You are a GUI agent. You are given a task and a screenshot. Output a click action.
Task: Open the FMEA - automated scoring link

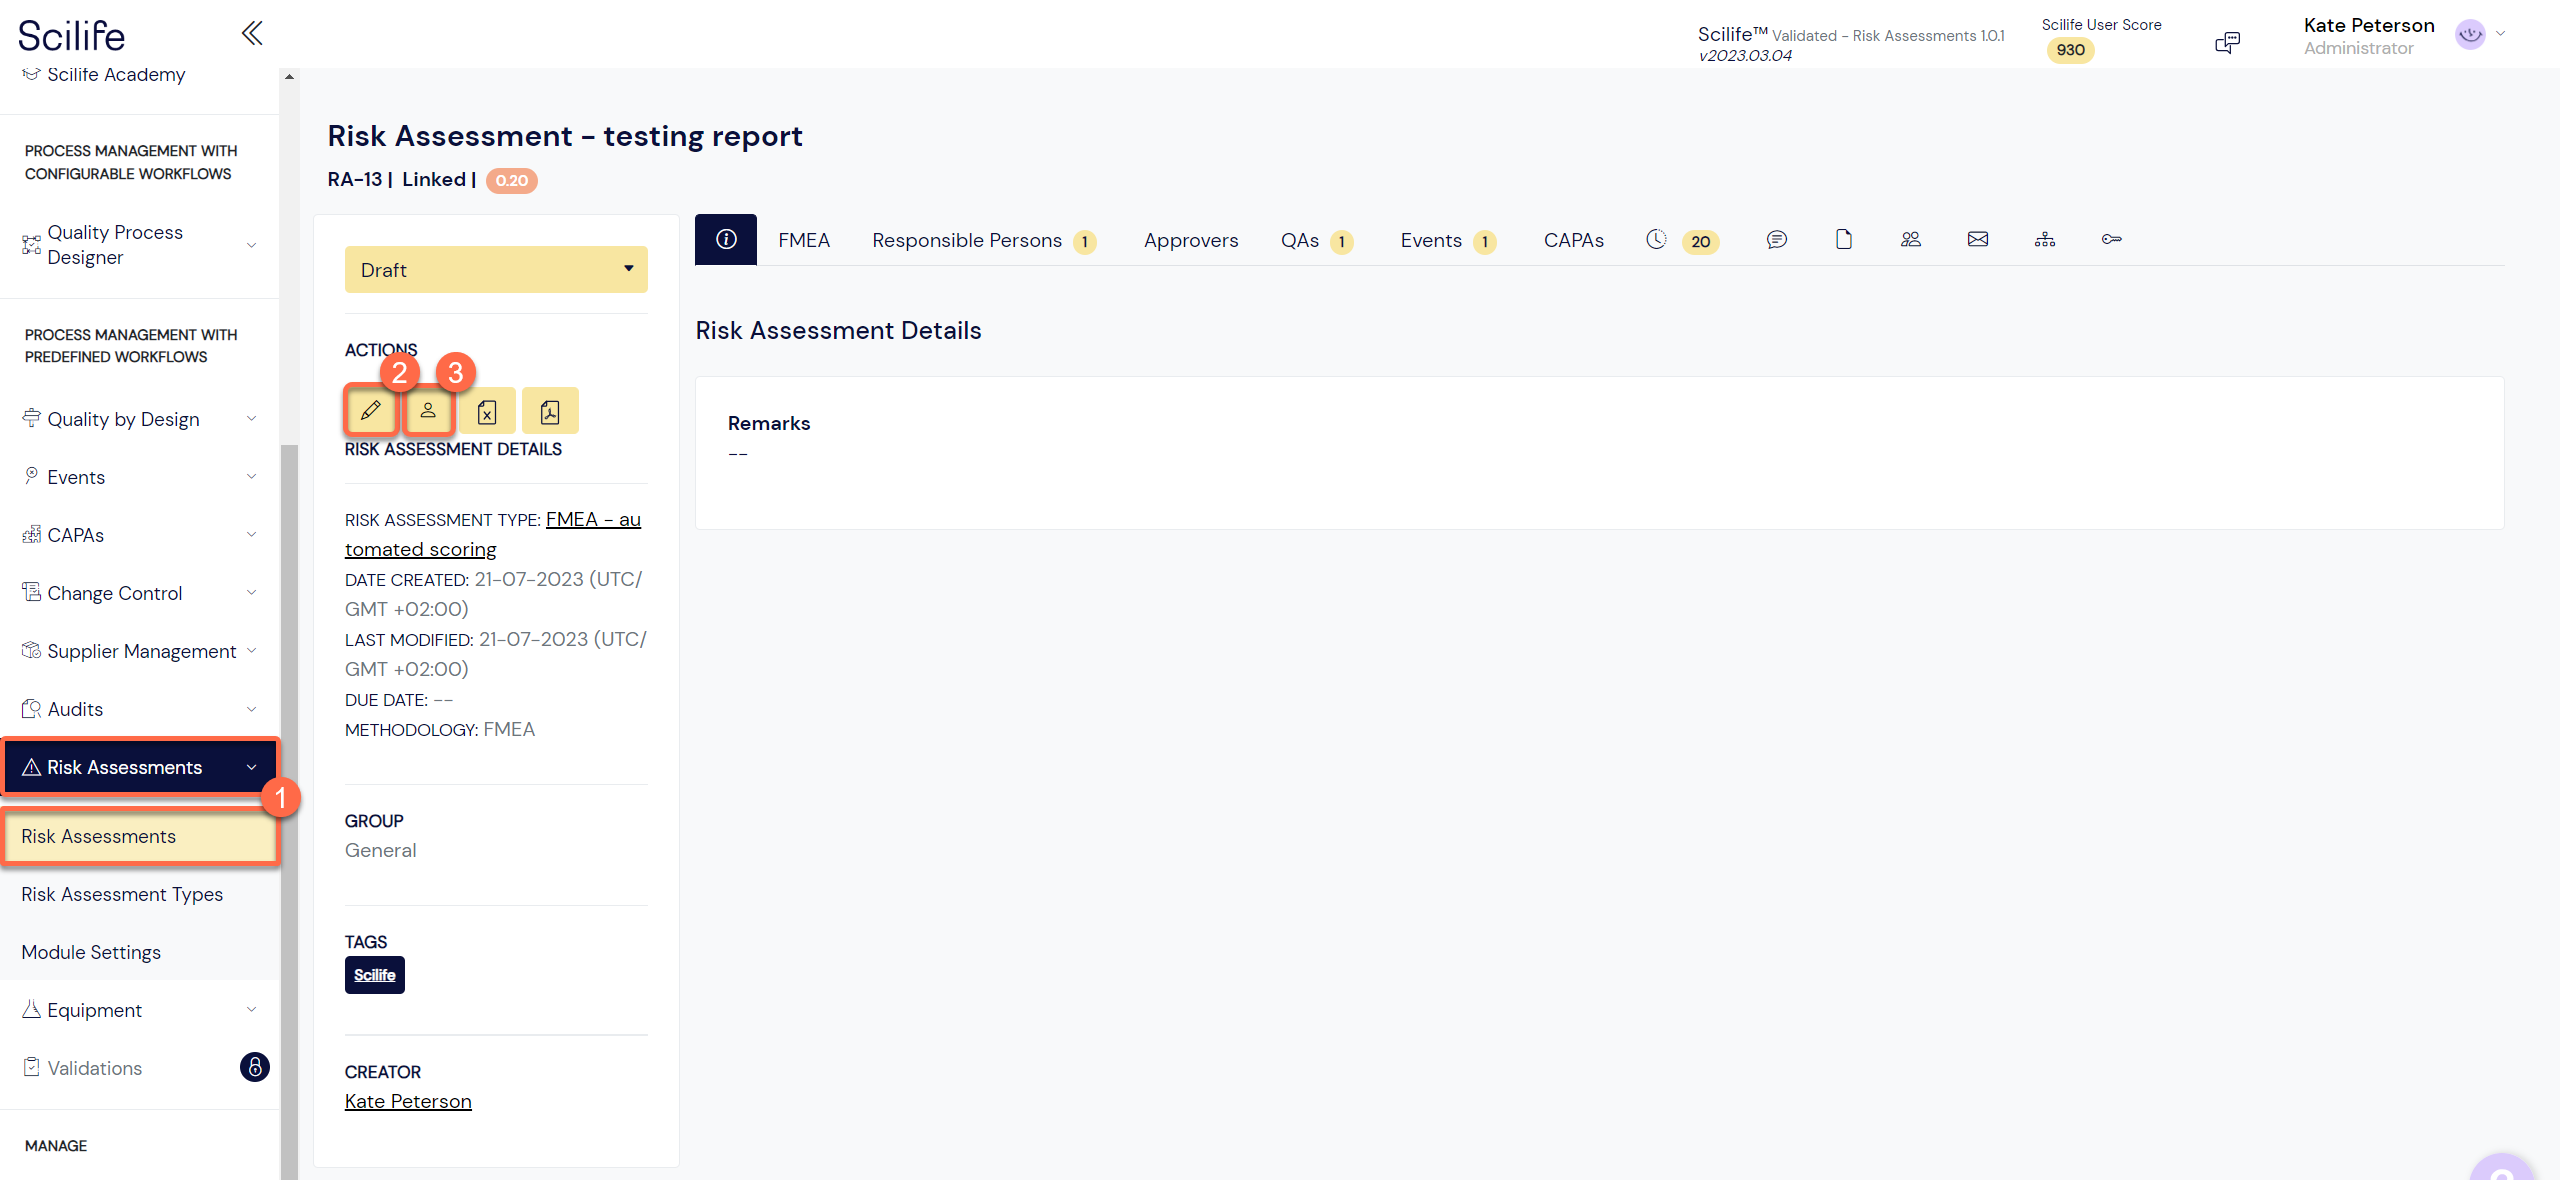(x=493, y=534)
